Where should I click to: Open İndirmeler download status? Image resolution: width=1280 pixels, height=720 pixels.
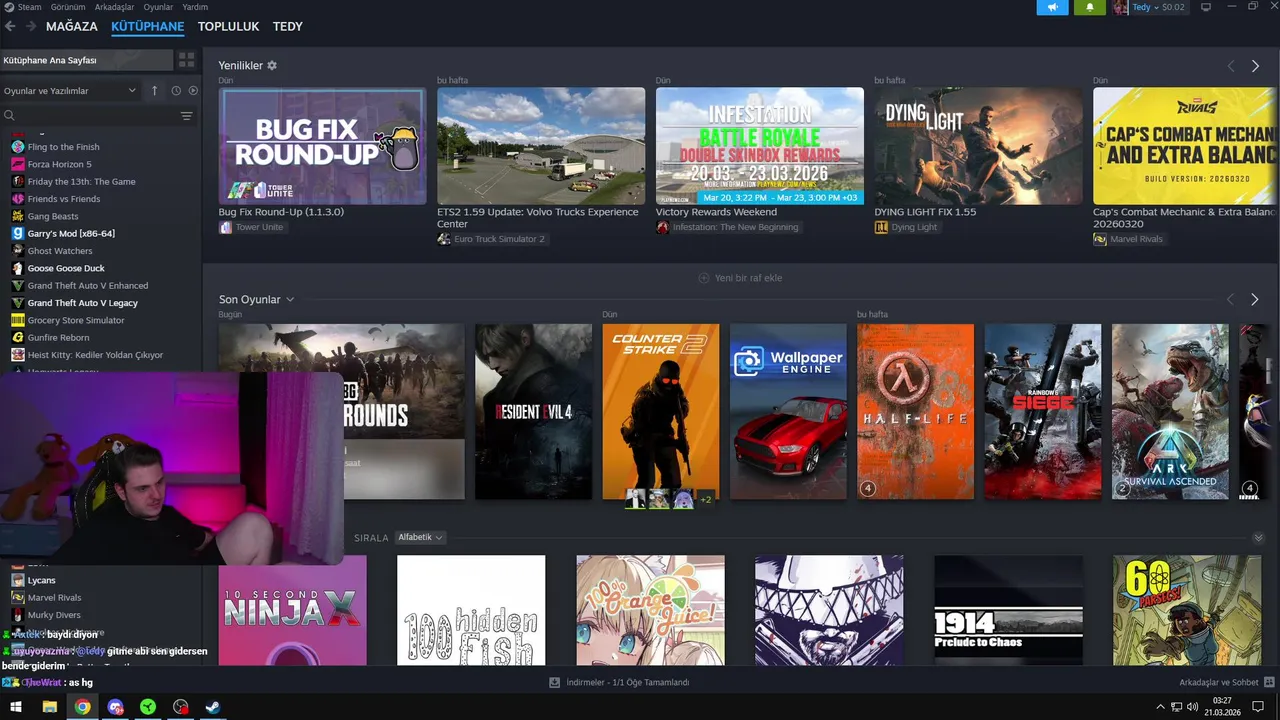coord(619,682)
